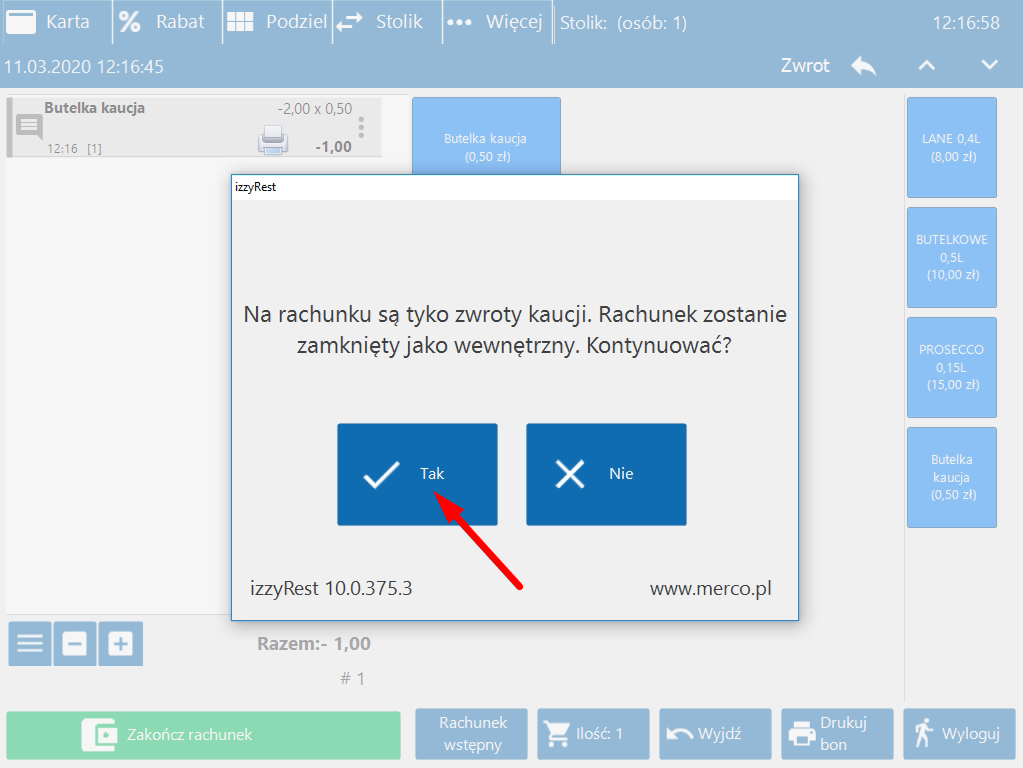Open the Rabat discount option
1023x768 pixels.
163,22
